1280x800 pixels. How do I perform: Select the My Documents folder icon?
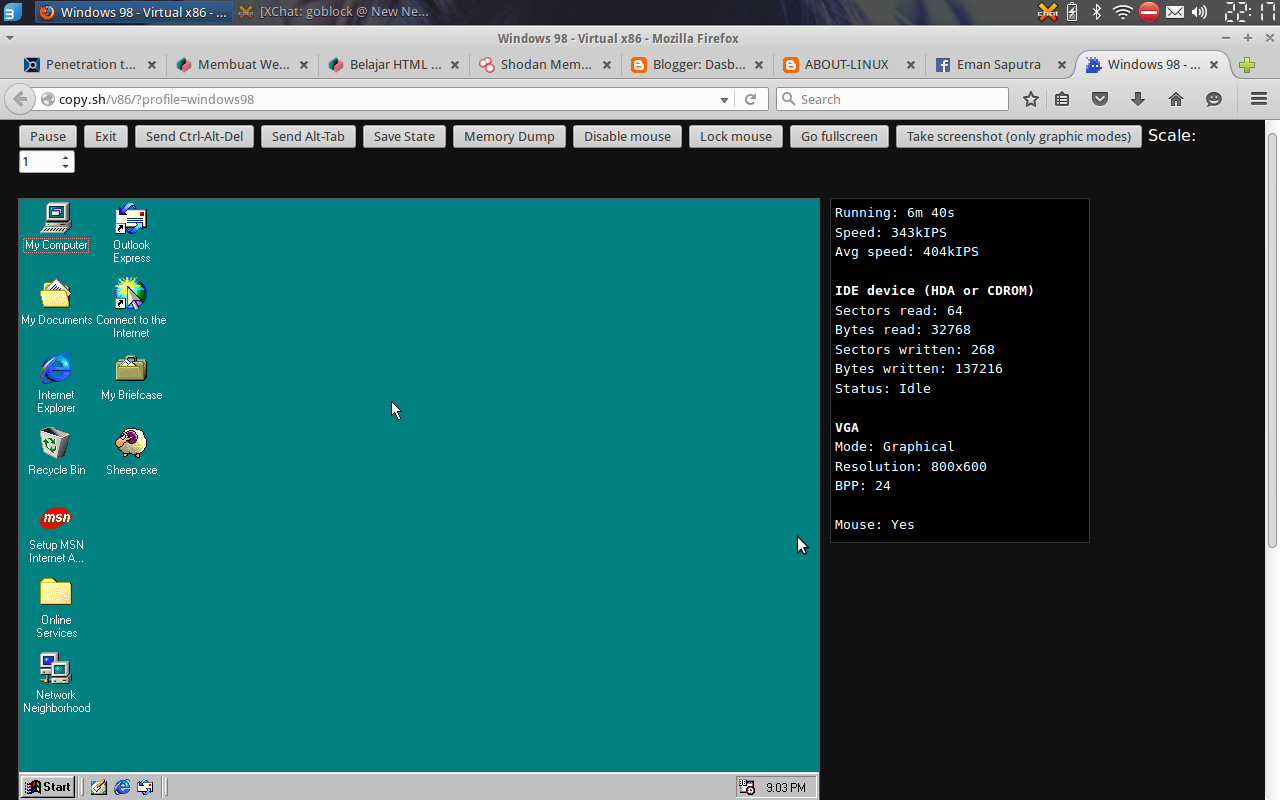(x=56, y=302)
